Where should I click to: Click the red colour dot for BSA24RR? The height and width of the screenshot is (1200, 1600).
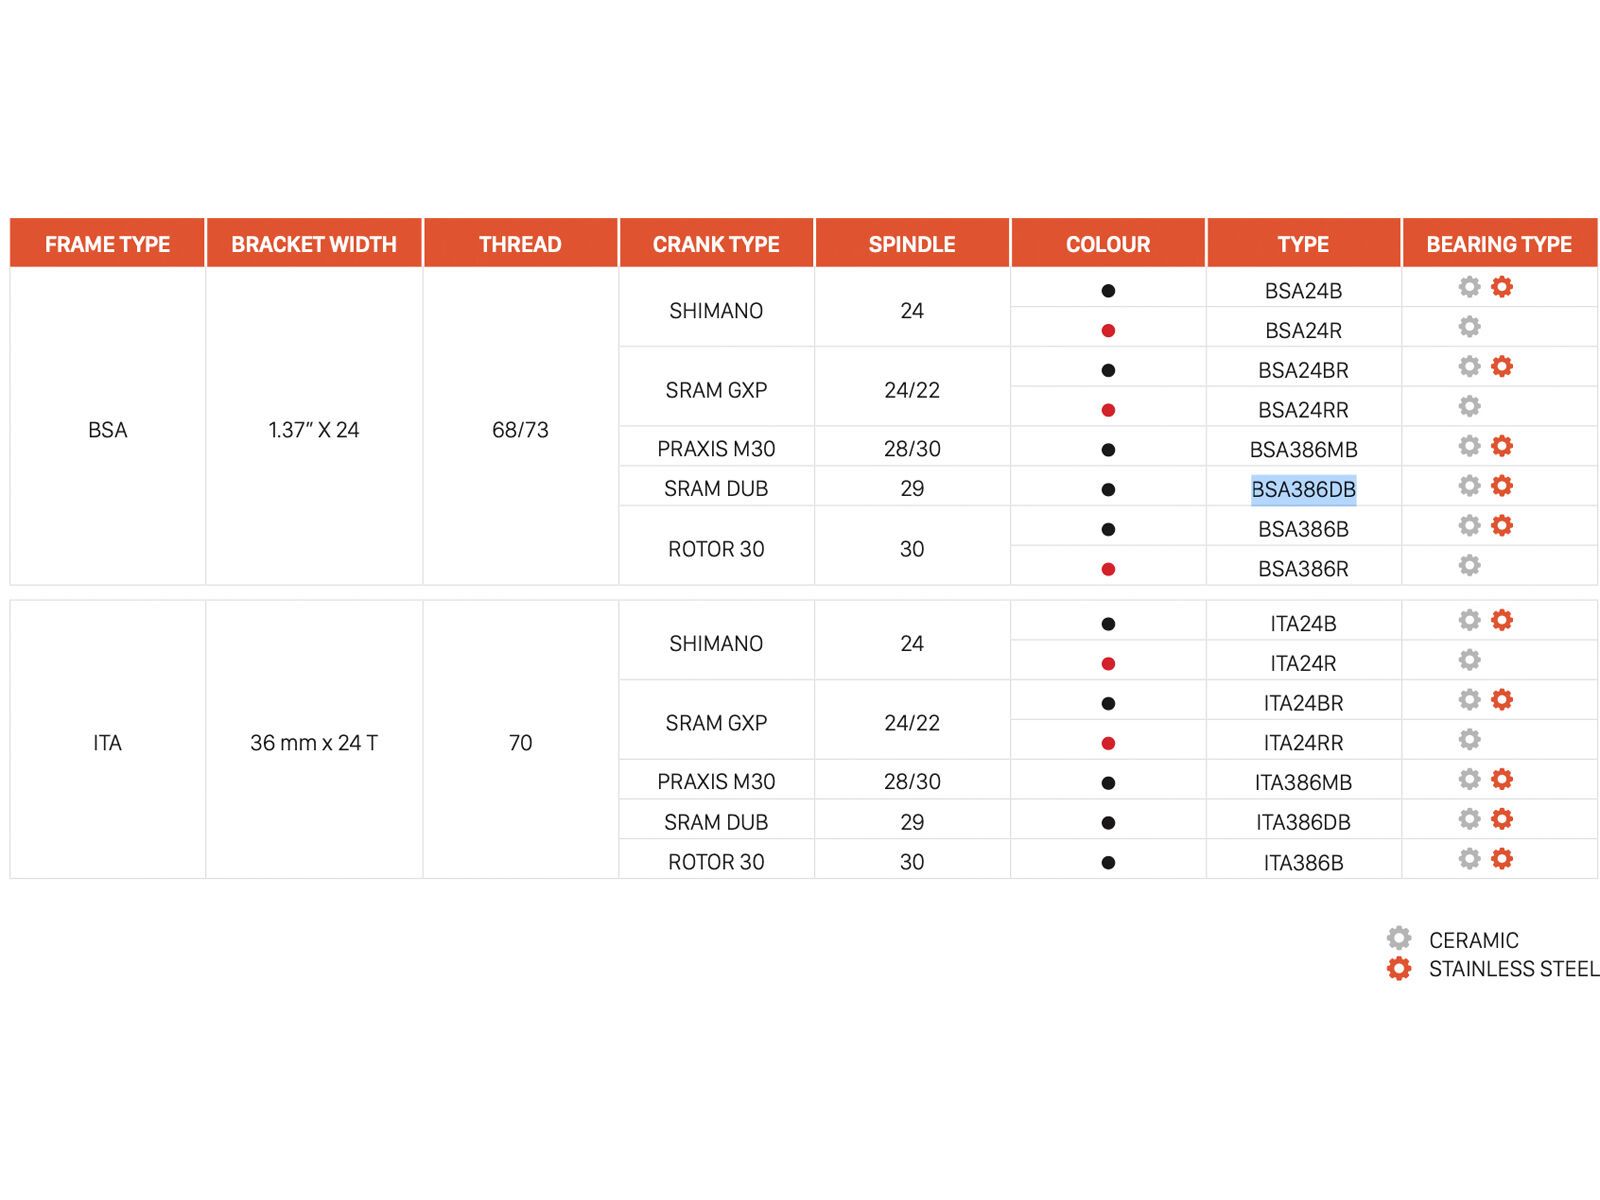(x=1108, y=410)
